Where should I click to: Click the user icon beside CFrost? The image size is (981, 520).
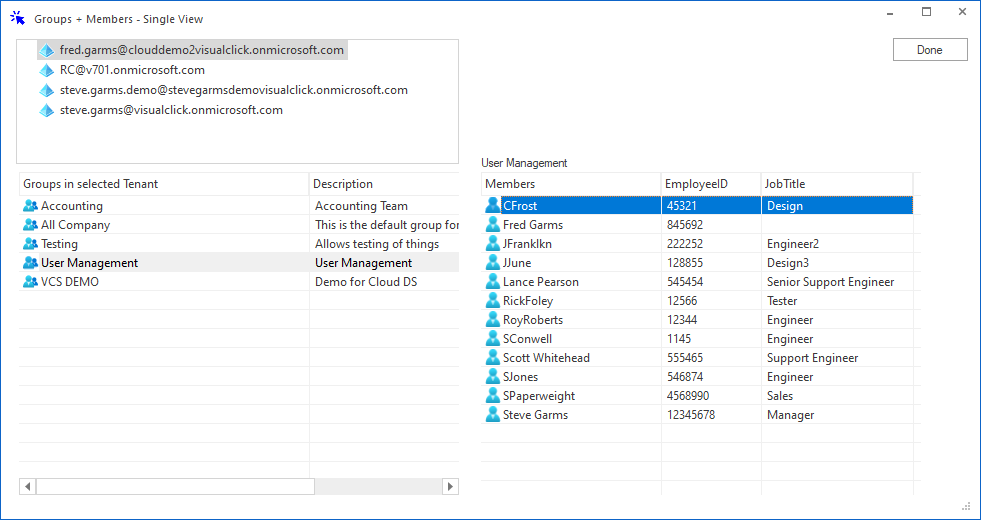click(492, 206)
